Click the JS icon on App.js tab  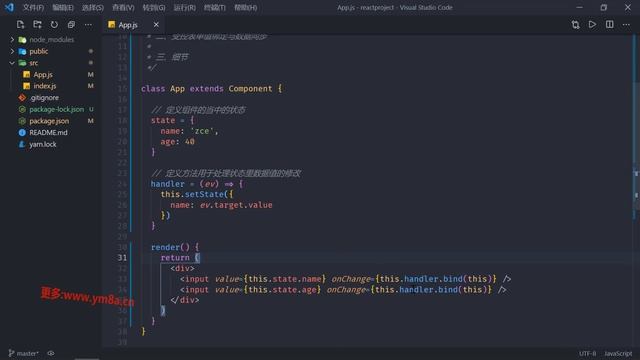(111, 25)
